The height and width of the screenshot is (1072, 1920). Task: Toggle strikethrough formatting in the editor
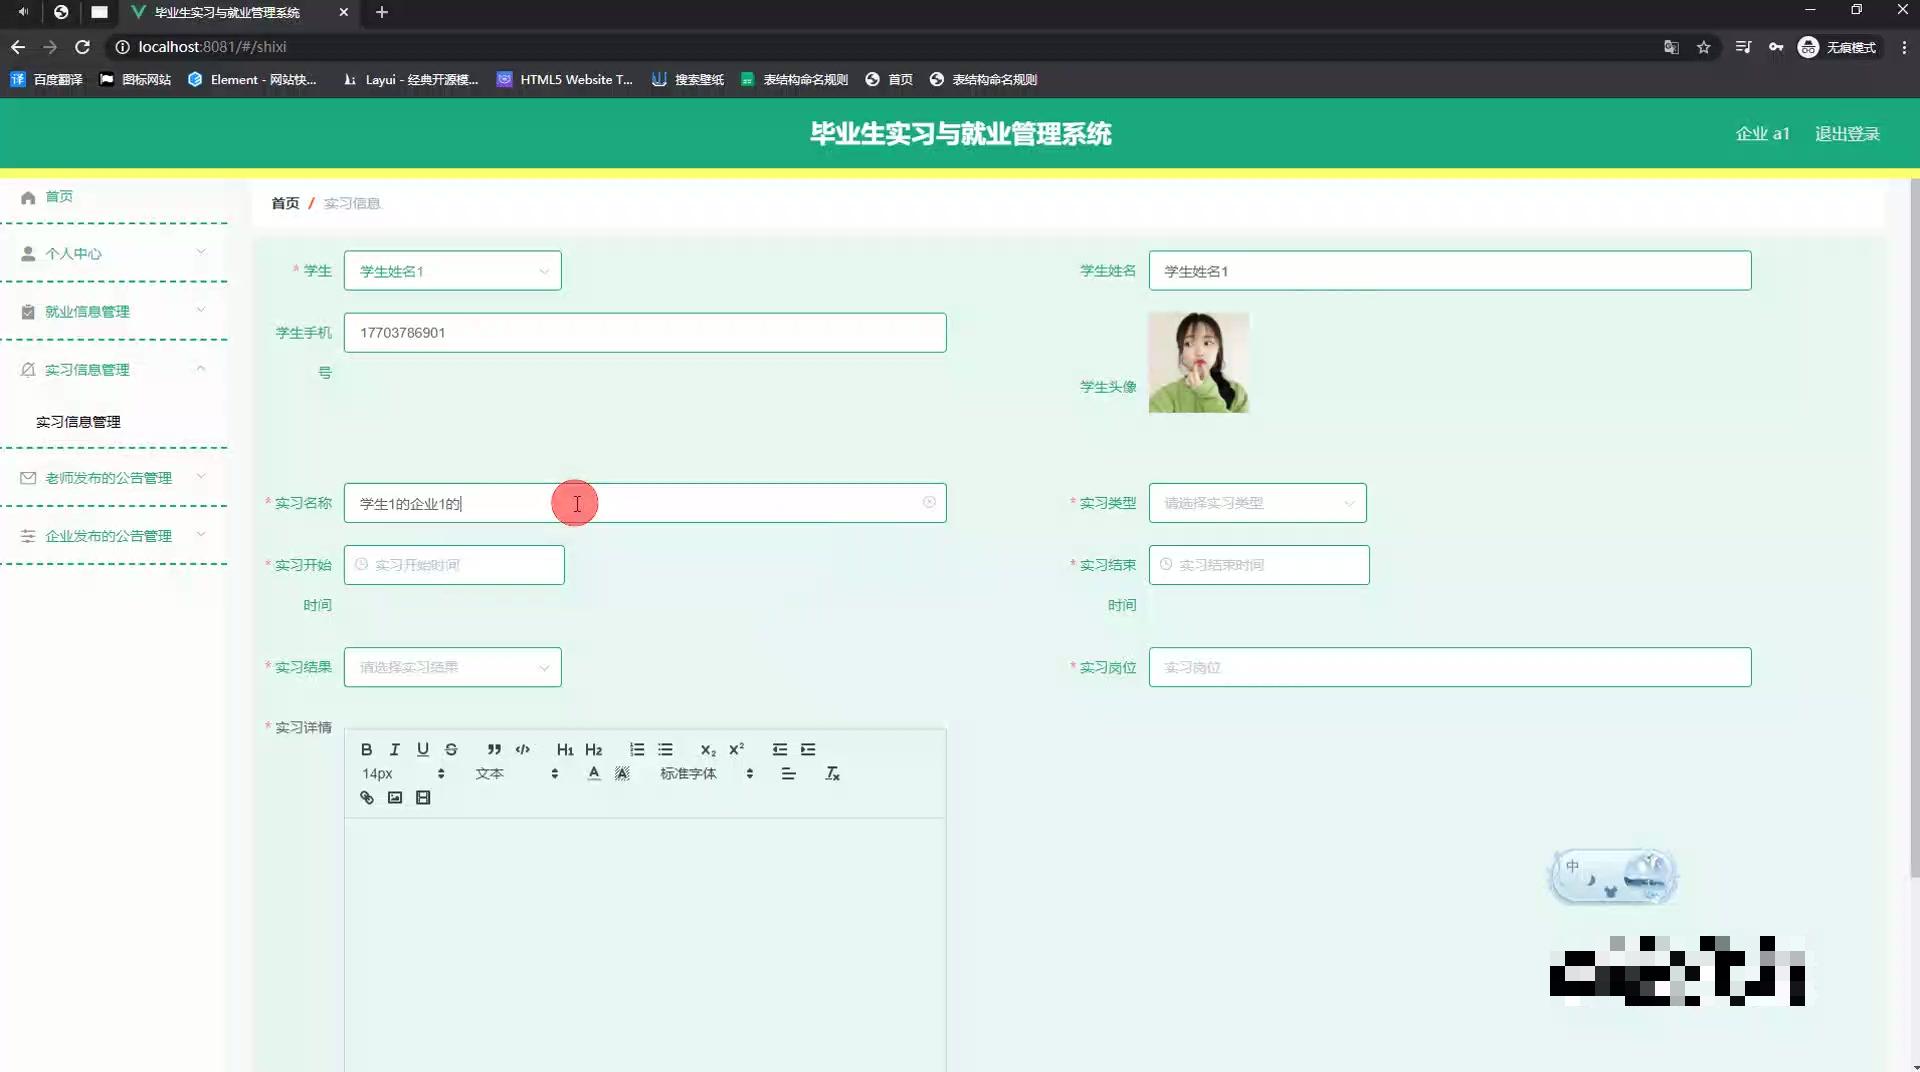pos(451,749)
